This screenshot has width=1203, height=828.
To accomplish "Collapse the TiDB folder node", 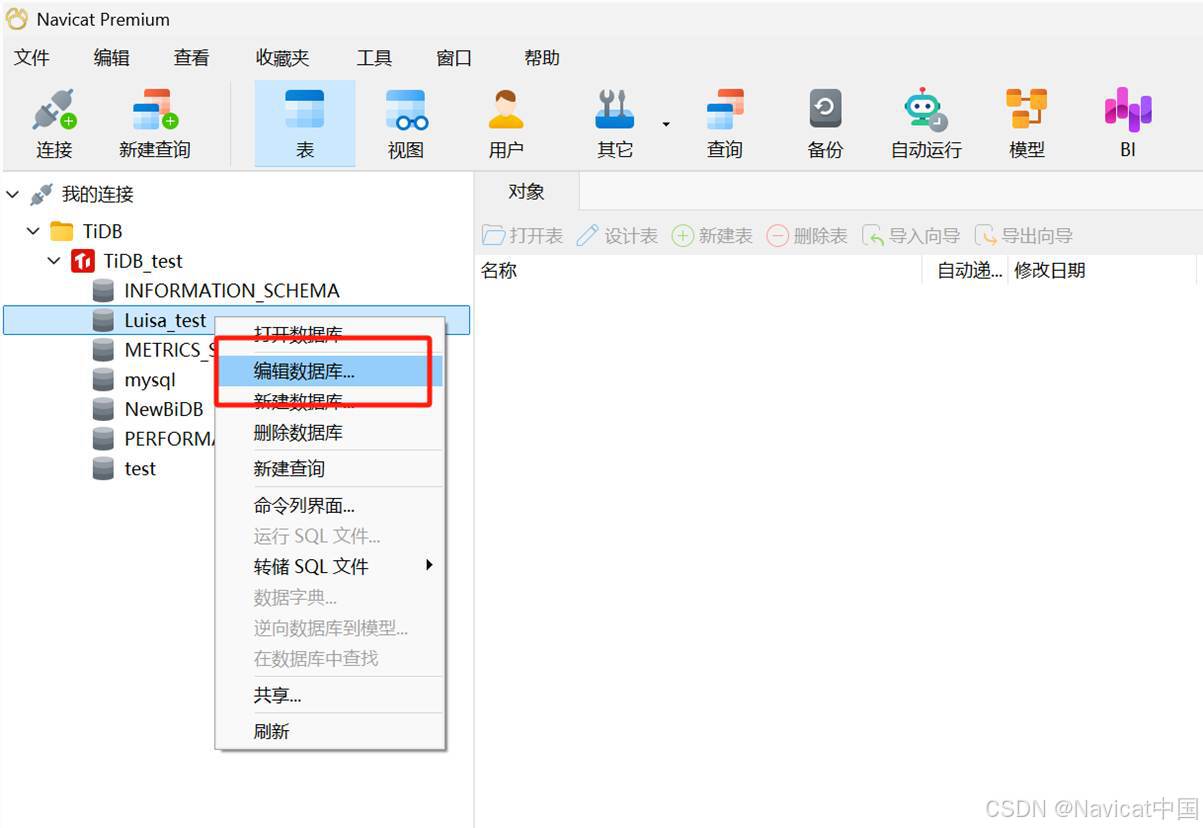I will 34,231.
